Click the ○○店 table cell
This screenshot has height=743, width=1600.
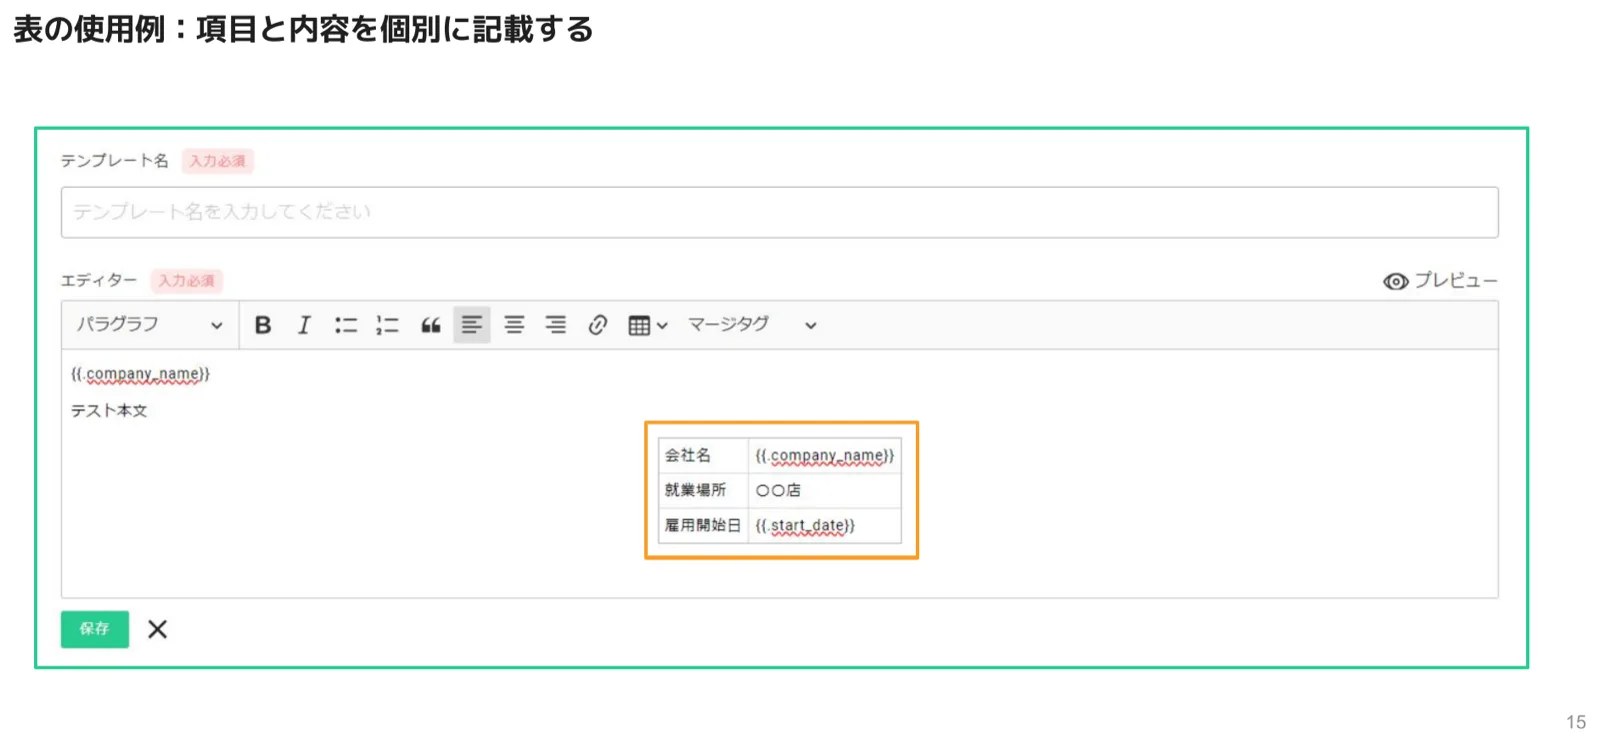[825, 490]
